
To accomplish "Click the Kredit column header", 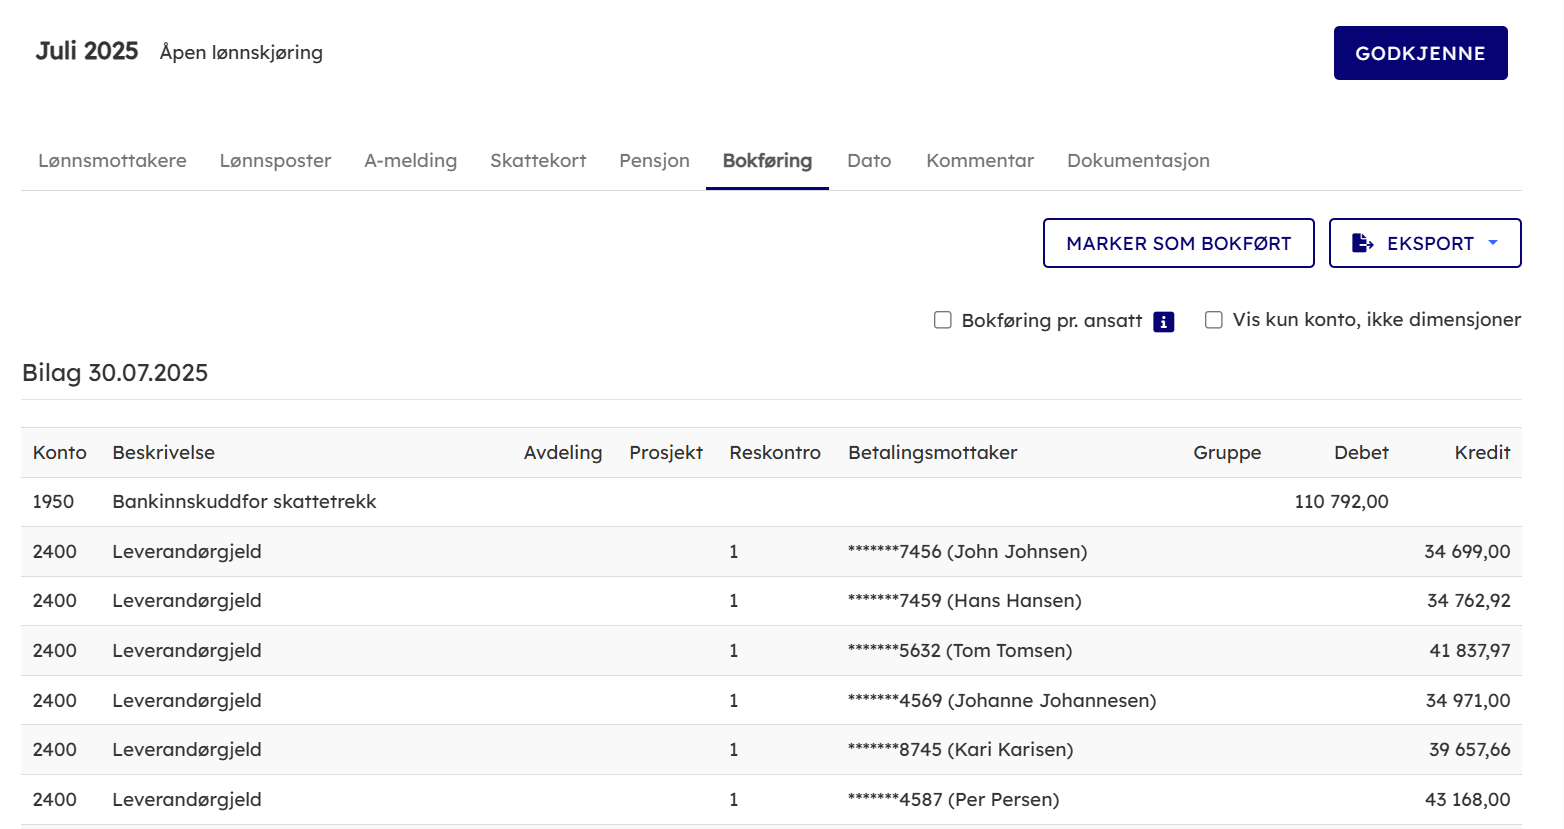I will pos(1481,452).
